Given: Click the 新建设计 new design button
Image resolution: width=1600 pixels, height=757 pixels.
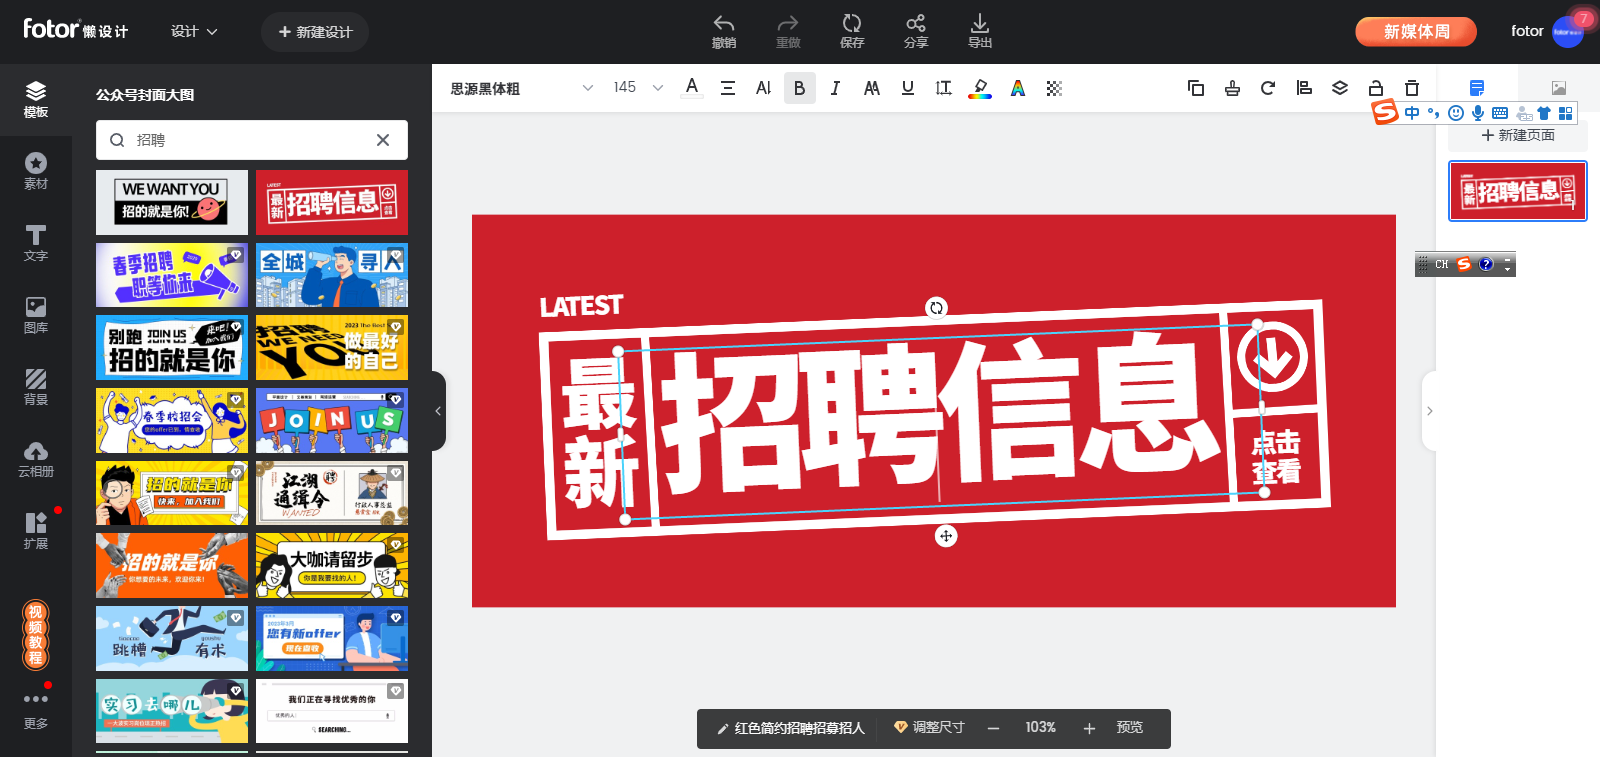Looking at the screenshot, I should (x=315, y=32).
